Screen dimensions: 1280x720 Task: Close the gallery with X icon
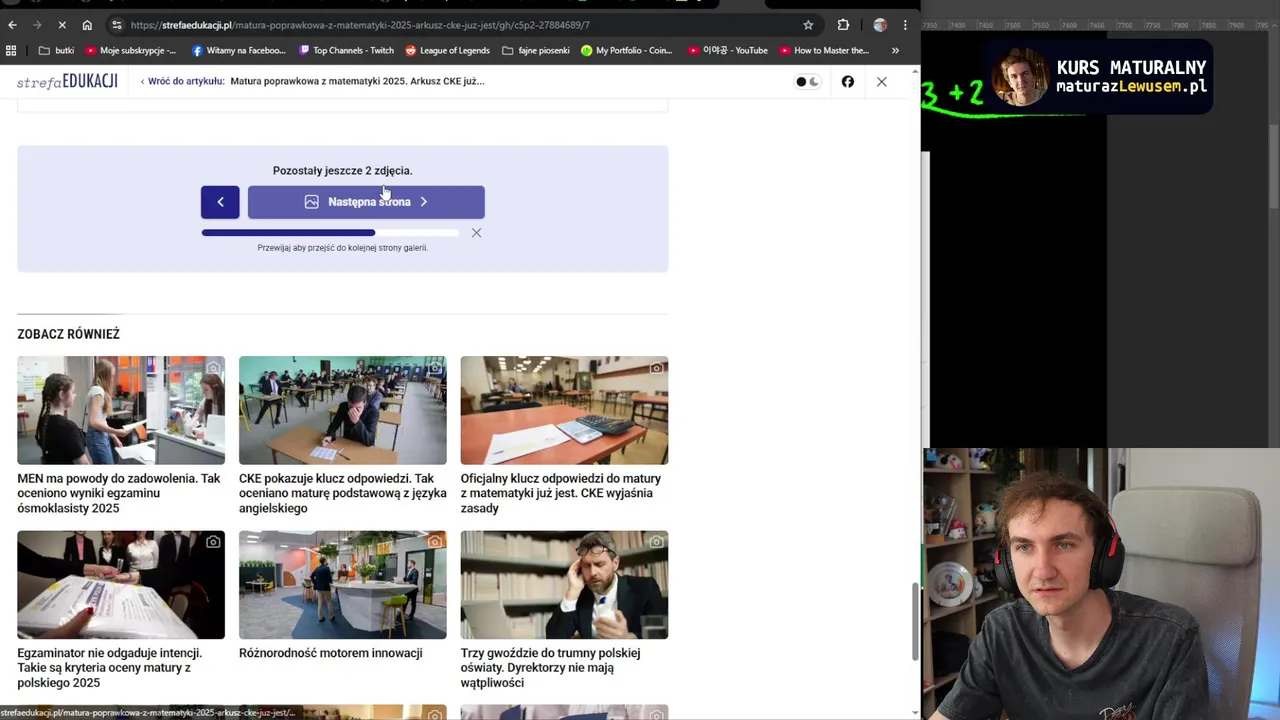pos(882,82)
